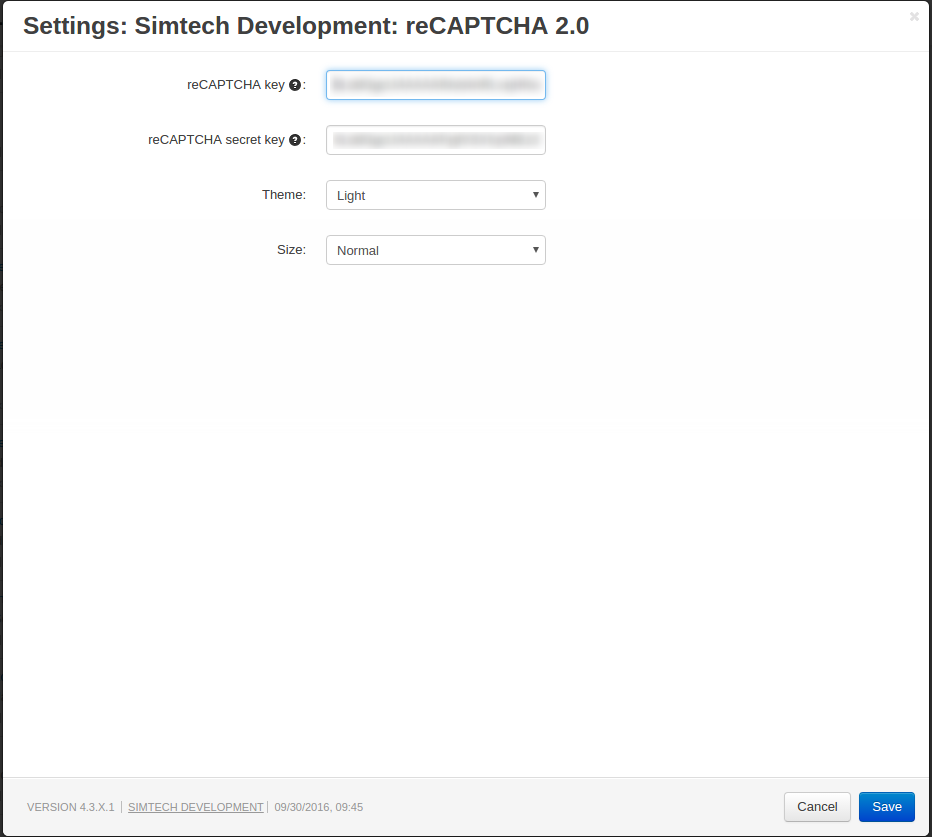Open the Simtech Development link

click(196, 807)
